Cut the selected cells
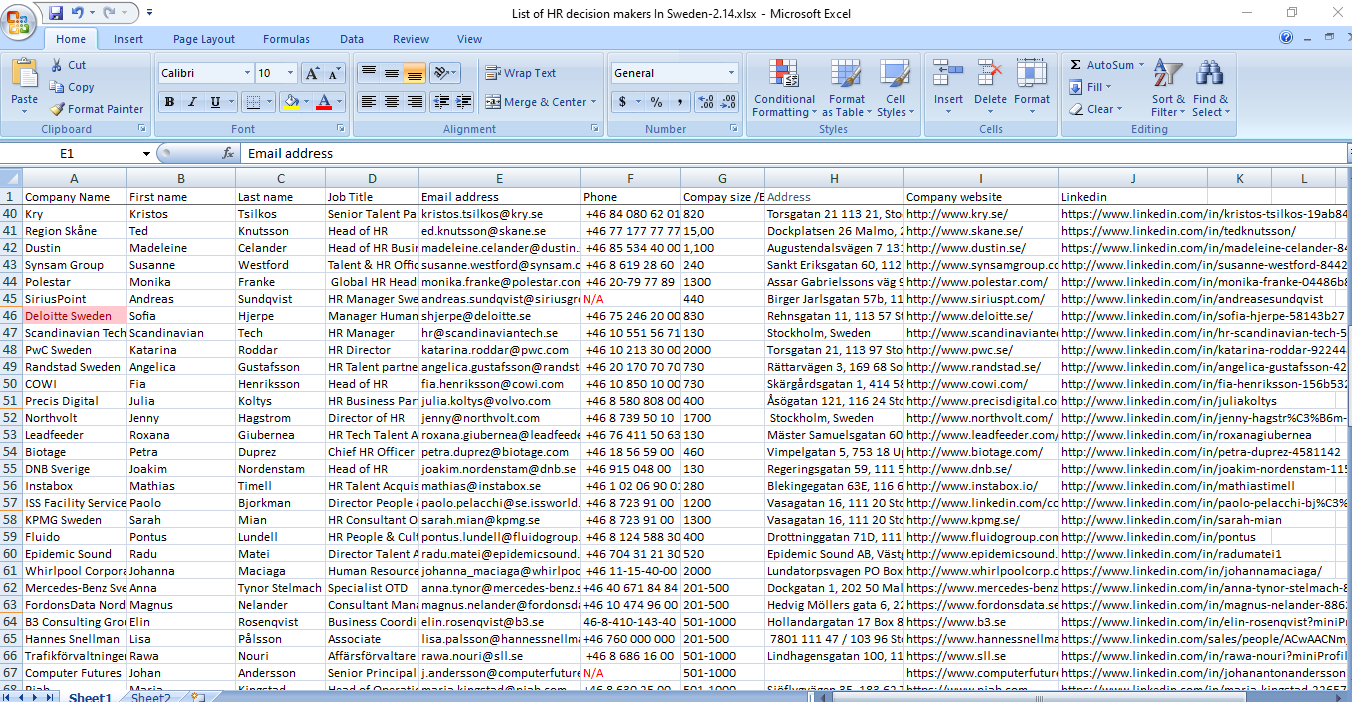This screenshot has height=702, width=1352. tap(68, 65)
